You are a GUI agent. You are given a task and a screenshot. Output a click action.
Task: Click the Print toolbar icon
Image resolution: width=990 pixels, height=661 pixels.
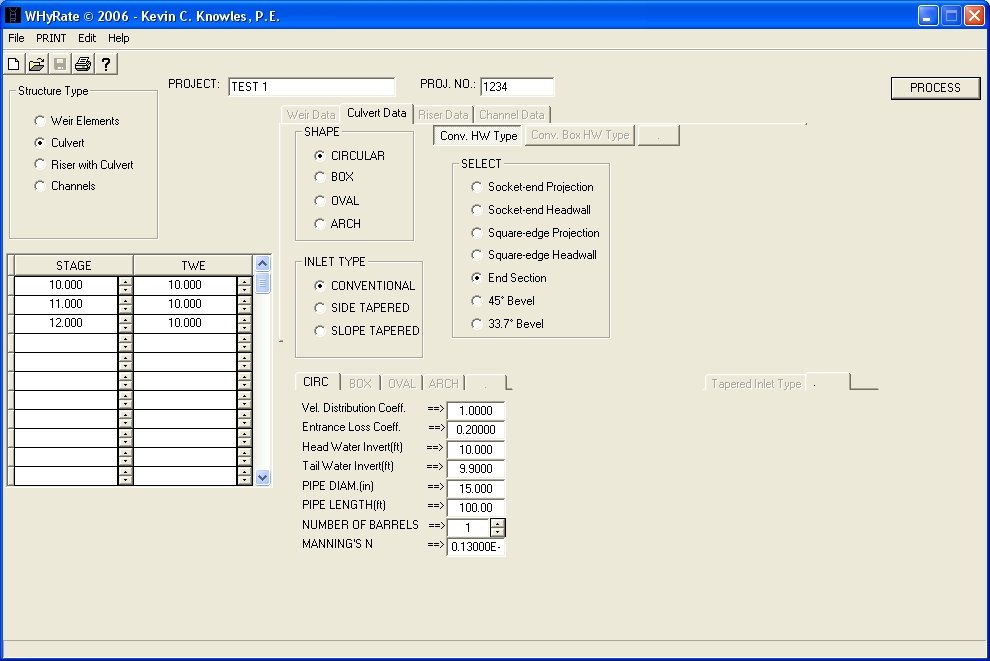[82, 64]
